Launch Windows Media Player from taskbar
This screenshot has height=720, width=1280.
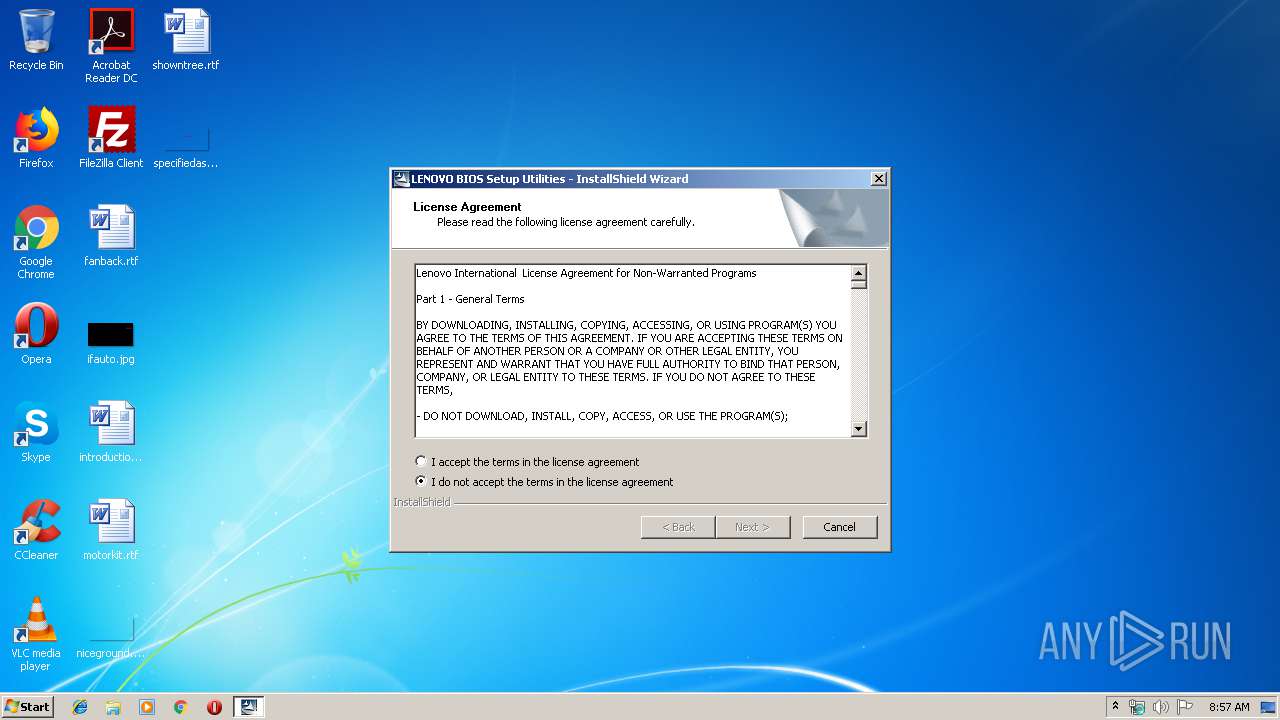pyautogui.click(x=147, y=707)
